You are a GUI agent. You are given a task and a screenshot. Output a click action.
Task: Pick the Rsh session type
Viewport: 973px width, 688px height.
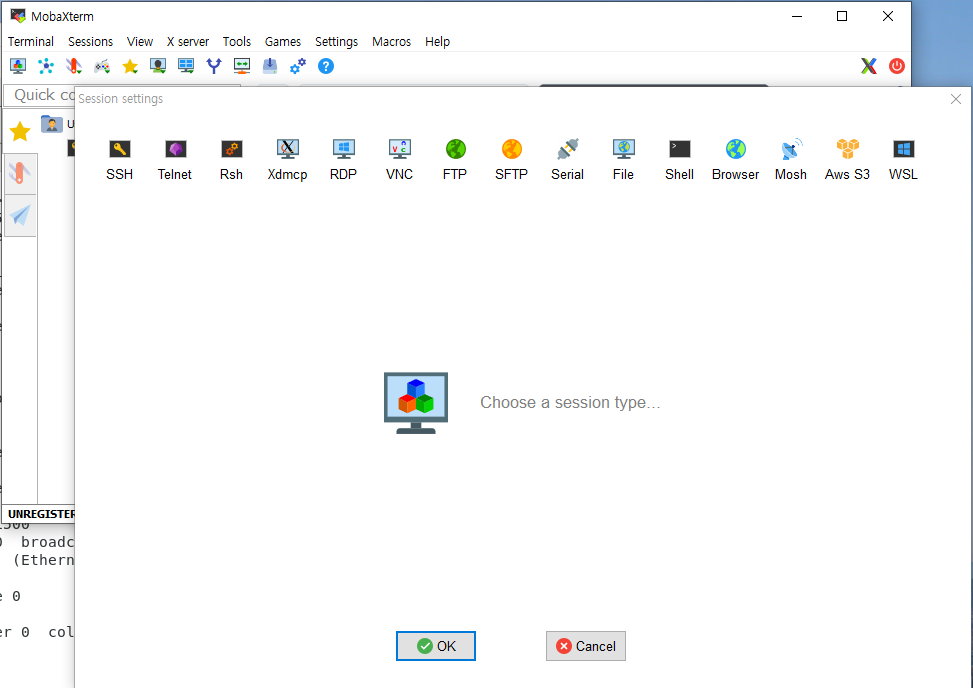(x=231, y=159)
